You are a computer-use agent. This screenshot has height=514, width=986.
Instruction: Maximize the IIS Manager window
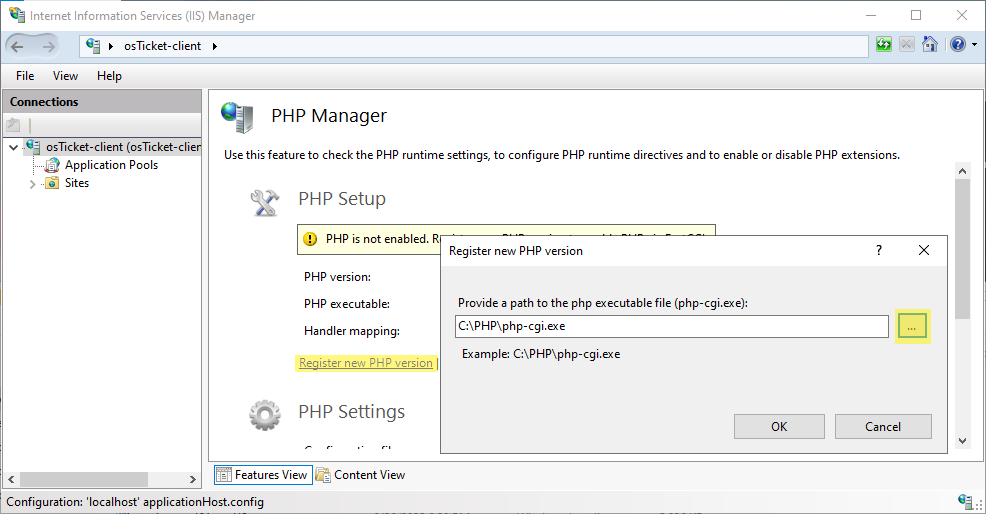(916, 15)
